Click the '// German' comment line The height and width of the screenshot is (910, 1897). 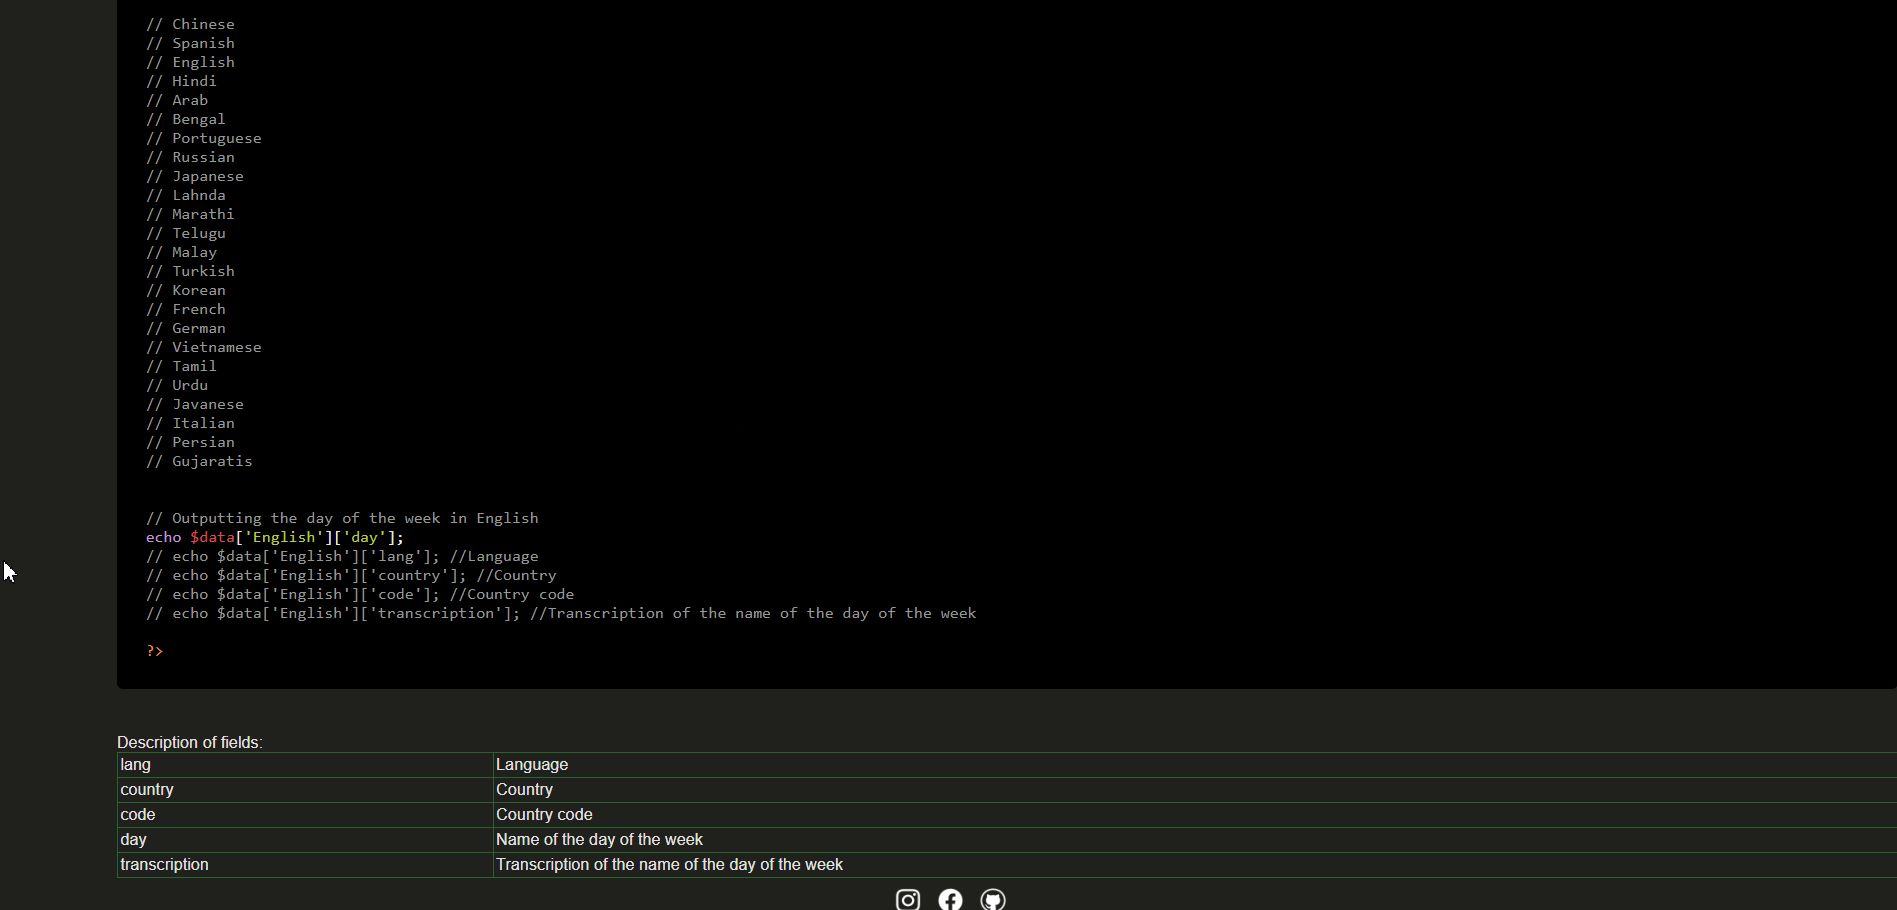186,328
